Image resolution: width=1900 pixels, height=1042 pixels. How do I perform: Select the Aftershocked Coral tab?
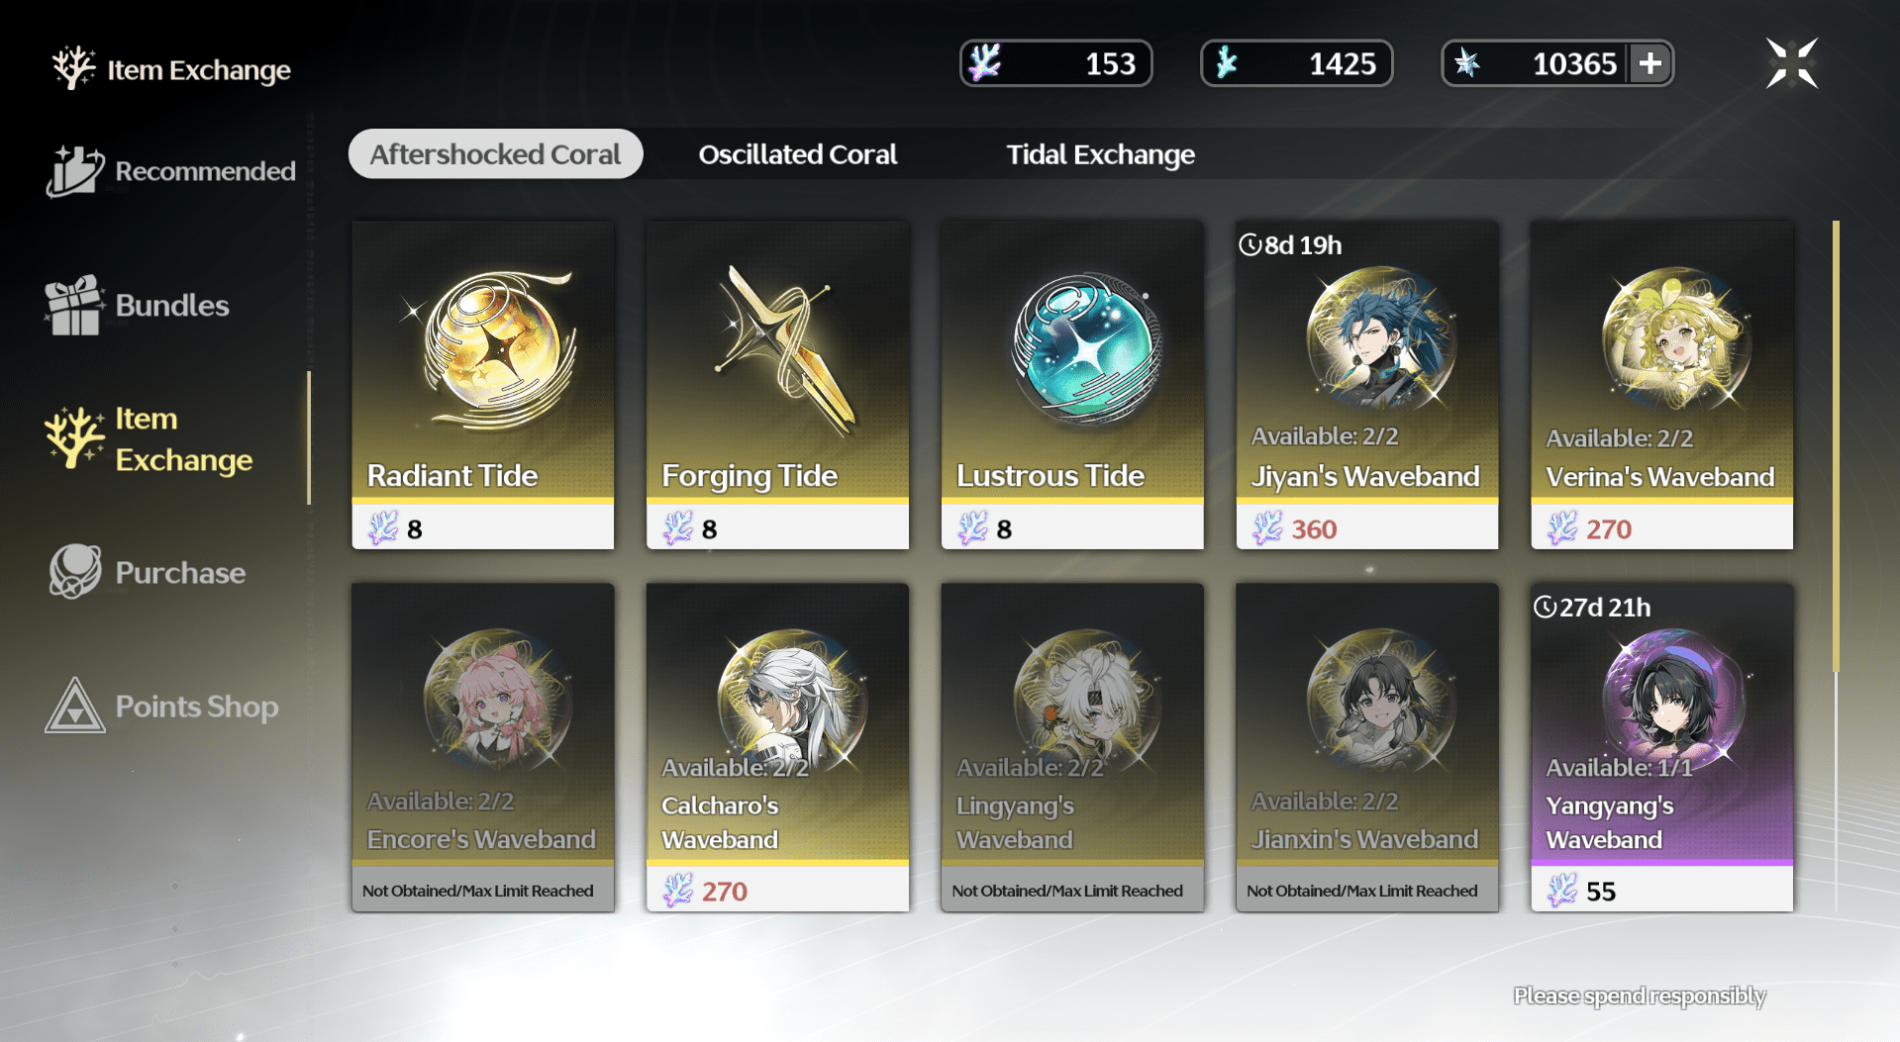pos(495,154)
